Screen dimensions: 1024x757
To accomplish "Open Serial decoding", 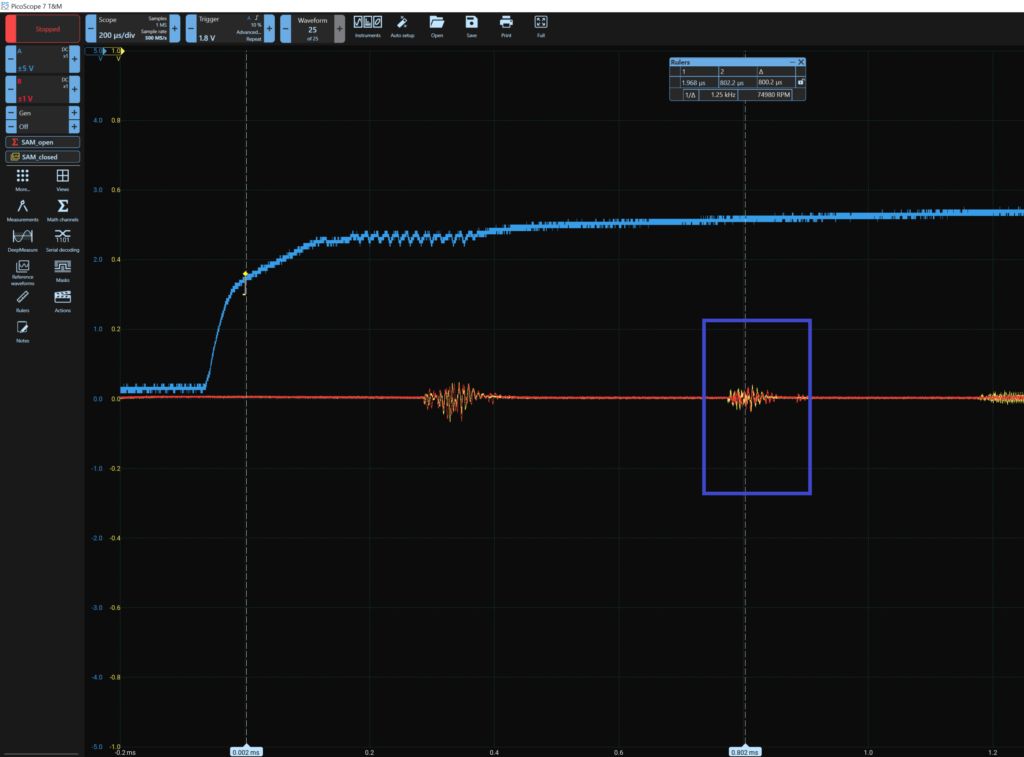I will click(x=62, y=238).
